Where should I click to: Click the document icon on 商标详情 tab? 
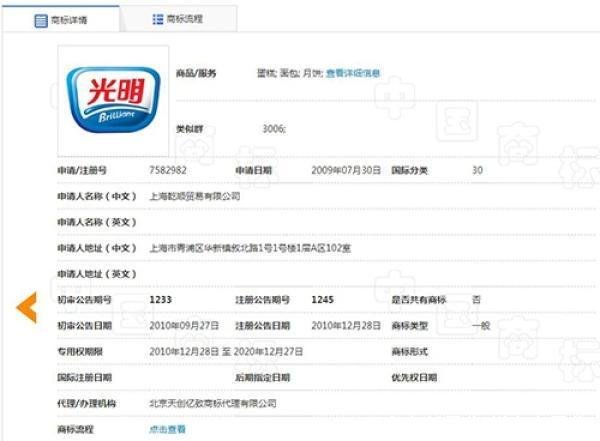point(42,20)
